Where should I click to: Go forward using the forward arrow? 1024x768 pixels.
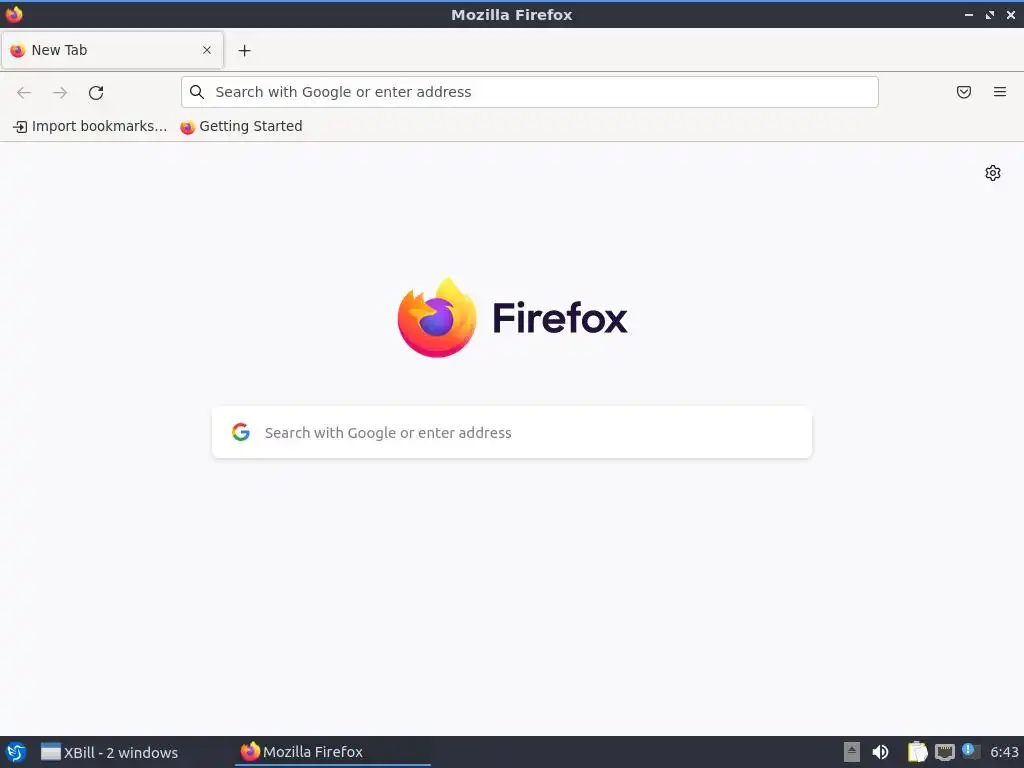point(60,93)
